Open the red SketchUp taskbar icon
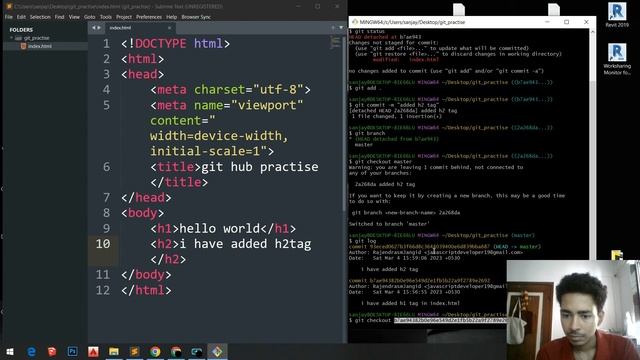 pyautogui.click(x=52, y=351)
